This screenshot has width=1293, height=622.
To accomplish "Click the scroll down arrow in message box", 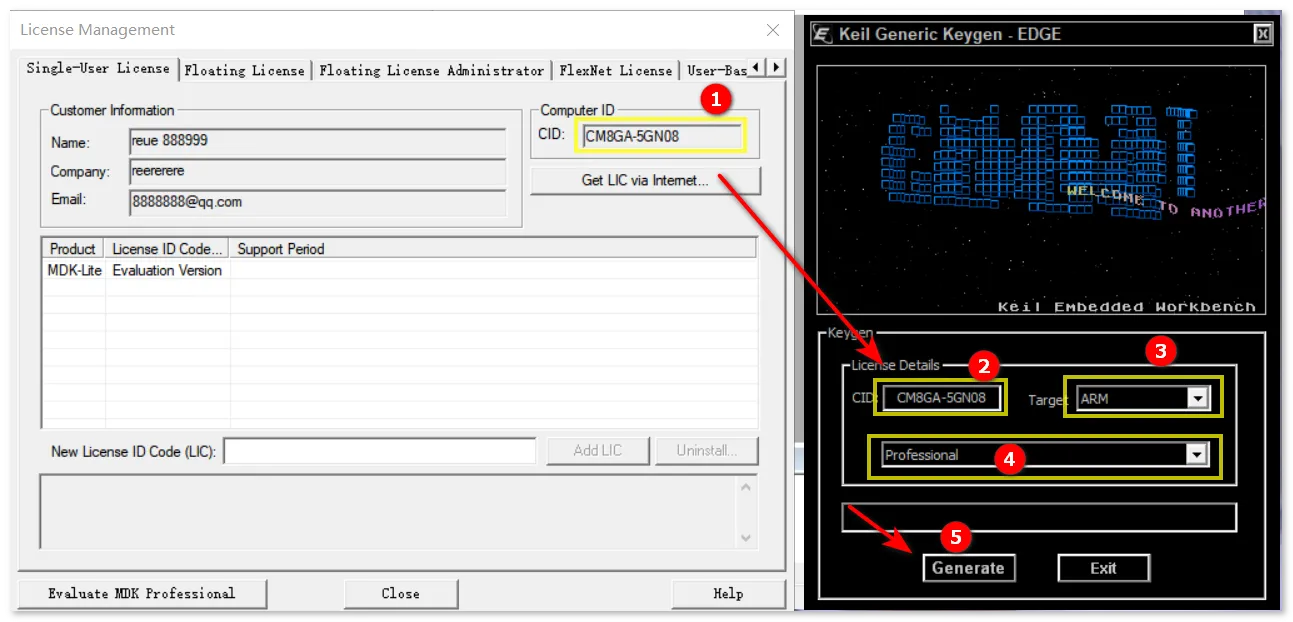I will [x=745, y=537].
